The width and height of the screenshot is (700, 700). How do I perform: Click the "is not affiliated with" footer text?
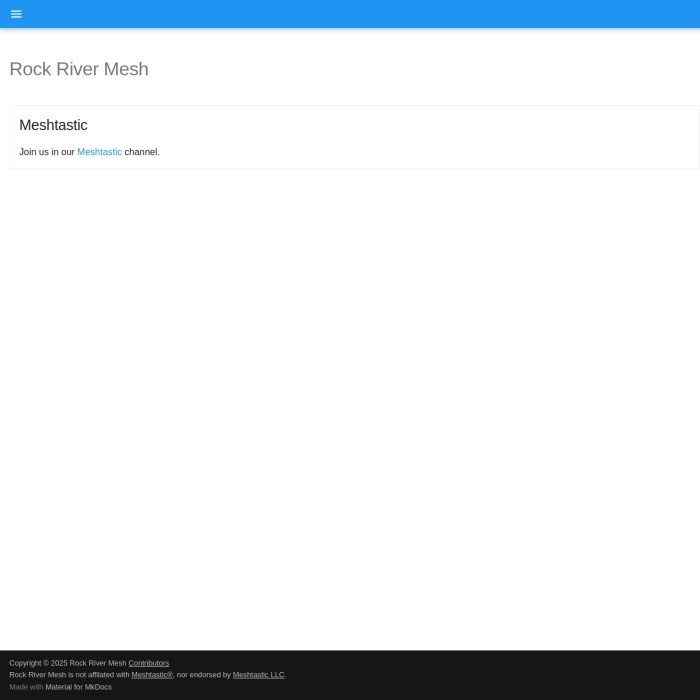tap(99, 675)
